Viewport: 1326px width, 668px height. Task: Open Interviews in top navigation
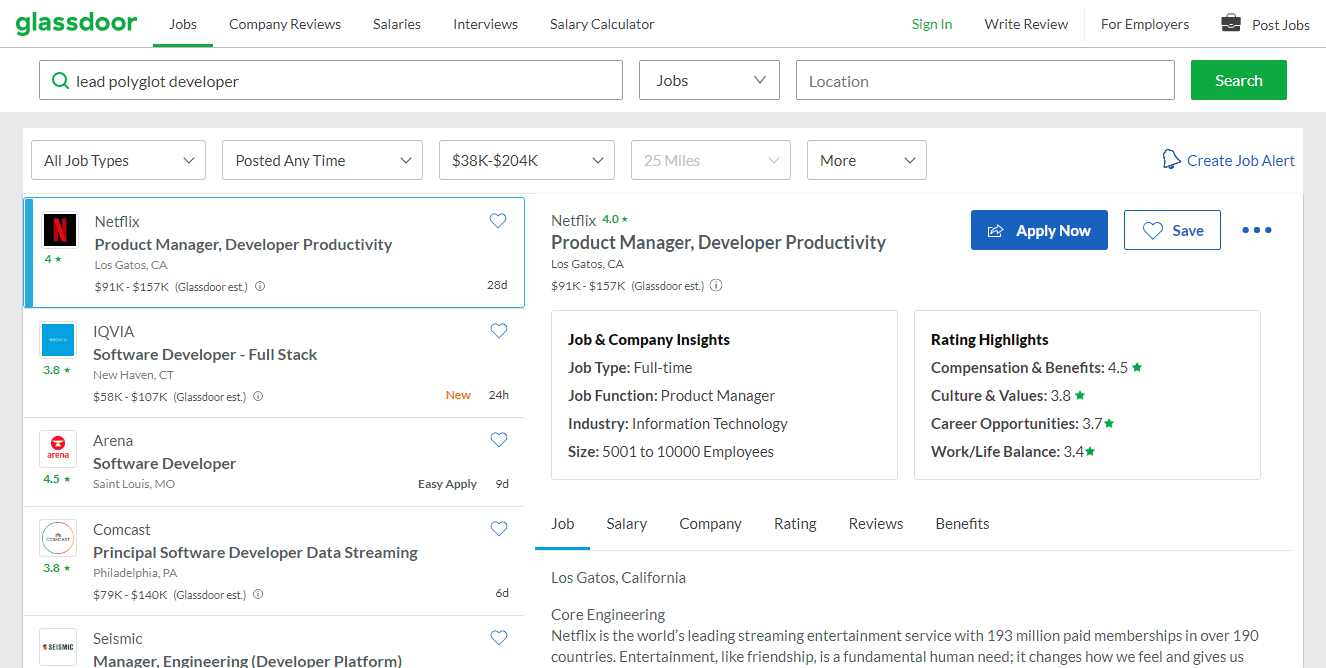point(485,24)
